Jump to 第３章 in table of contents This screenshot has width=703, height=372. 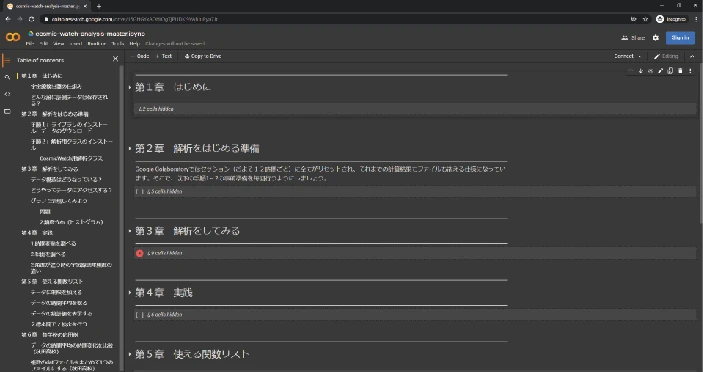click(49, 169)
